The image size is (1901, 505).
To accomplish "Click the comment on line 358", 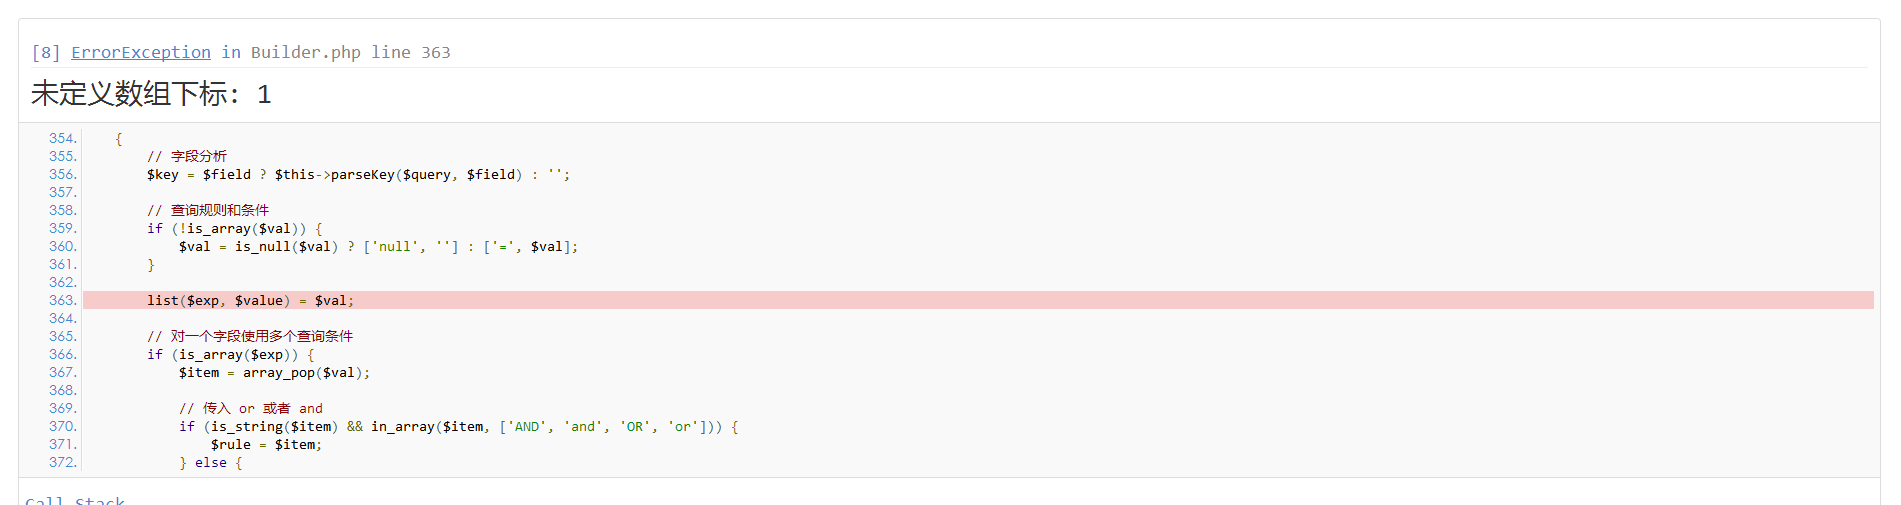I will (x=208, y=210).
